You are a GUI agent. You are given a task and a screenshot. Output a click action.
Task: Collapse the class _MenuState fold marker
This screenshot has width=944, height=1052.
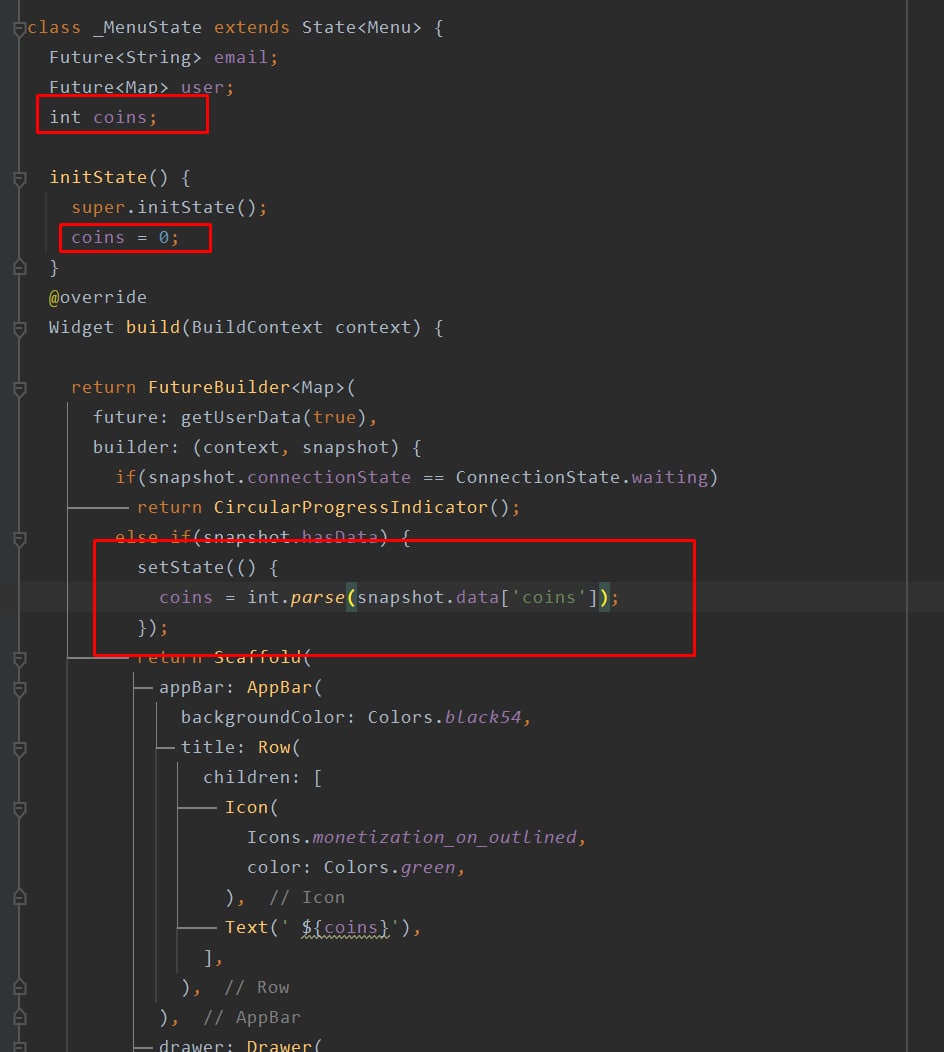(x=19, y=28)
